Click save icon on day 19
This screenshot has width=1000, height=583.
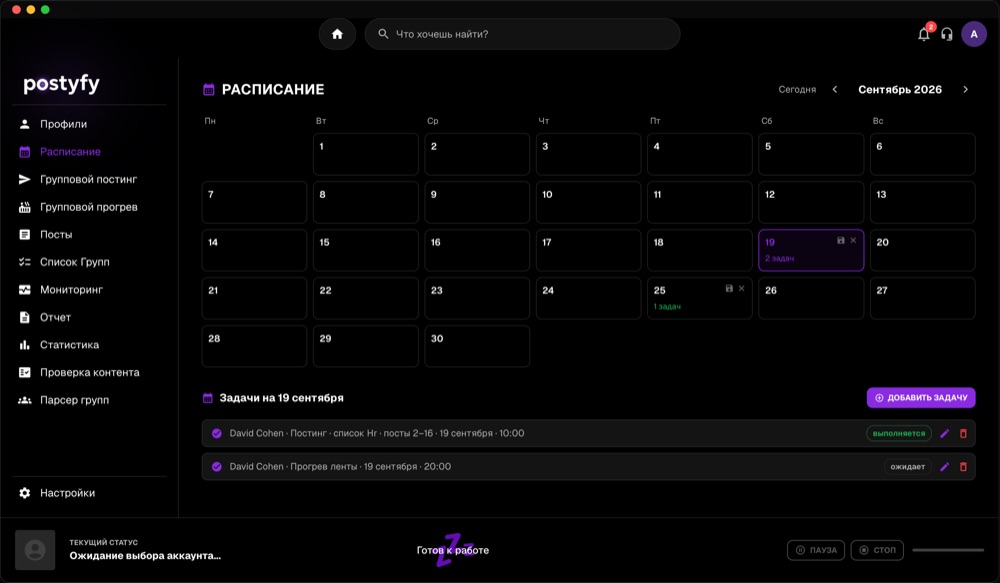[841, 240]
